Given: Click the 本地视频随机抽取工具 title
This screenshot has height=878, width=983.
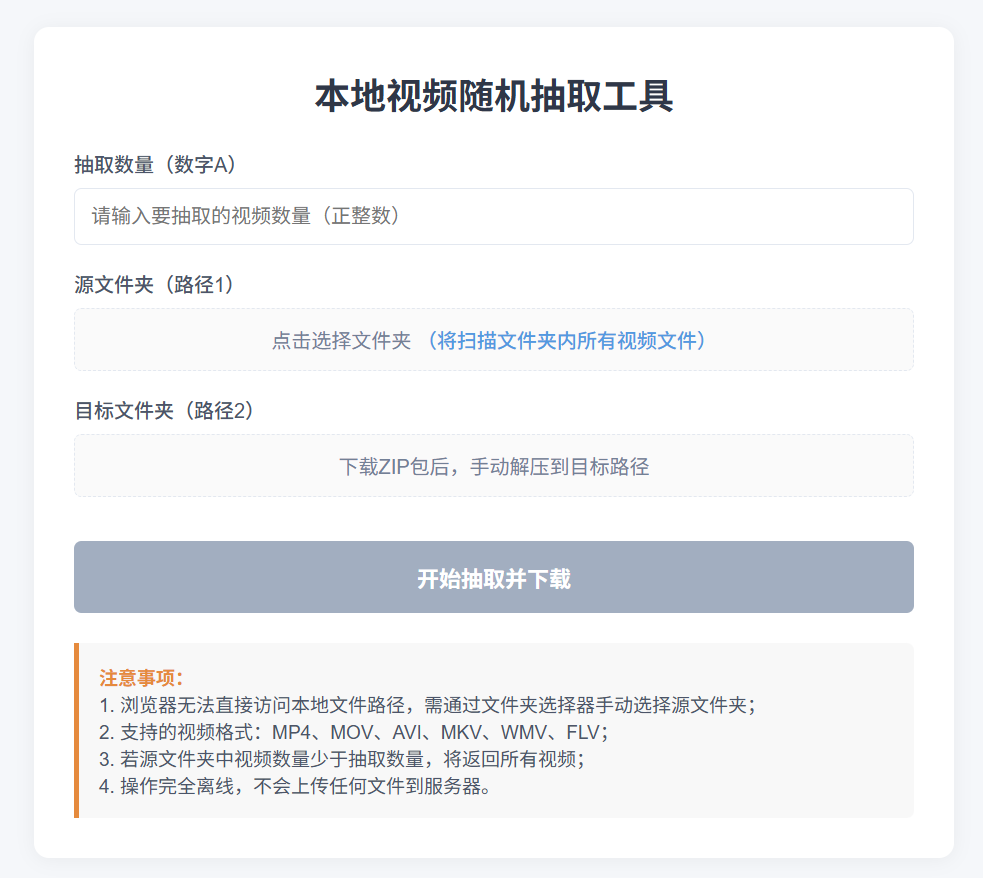Looking at the screenshot, I should click(x=493, y=98).
